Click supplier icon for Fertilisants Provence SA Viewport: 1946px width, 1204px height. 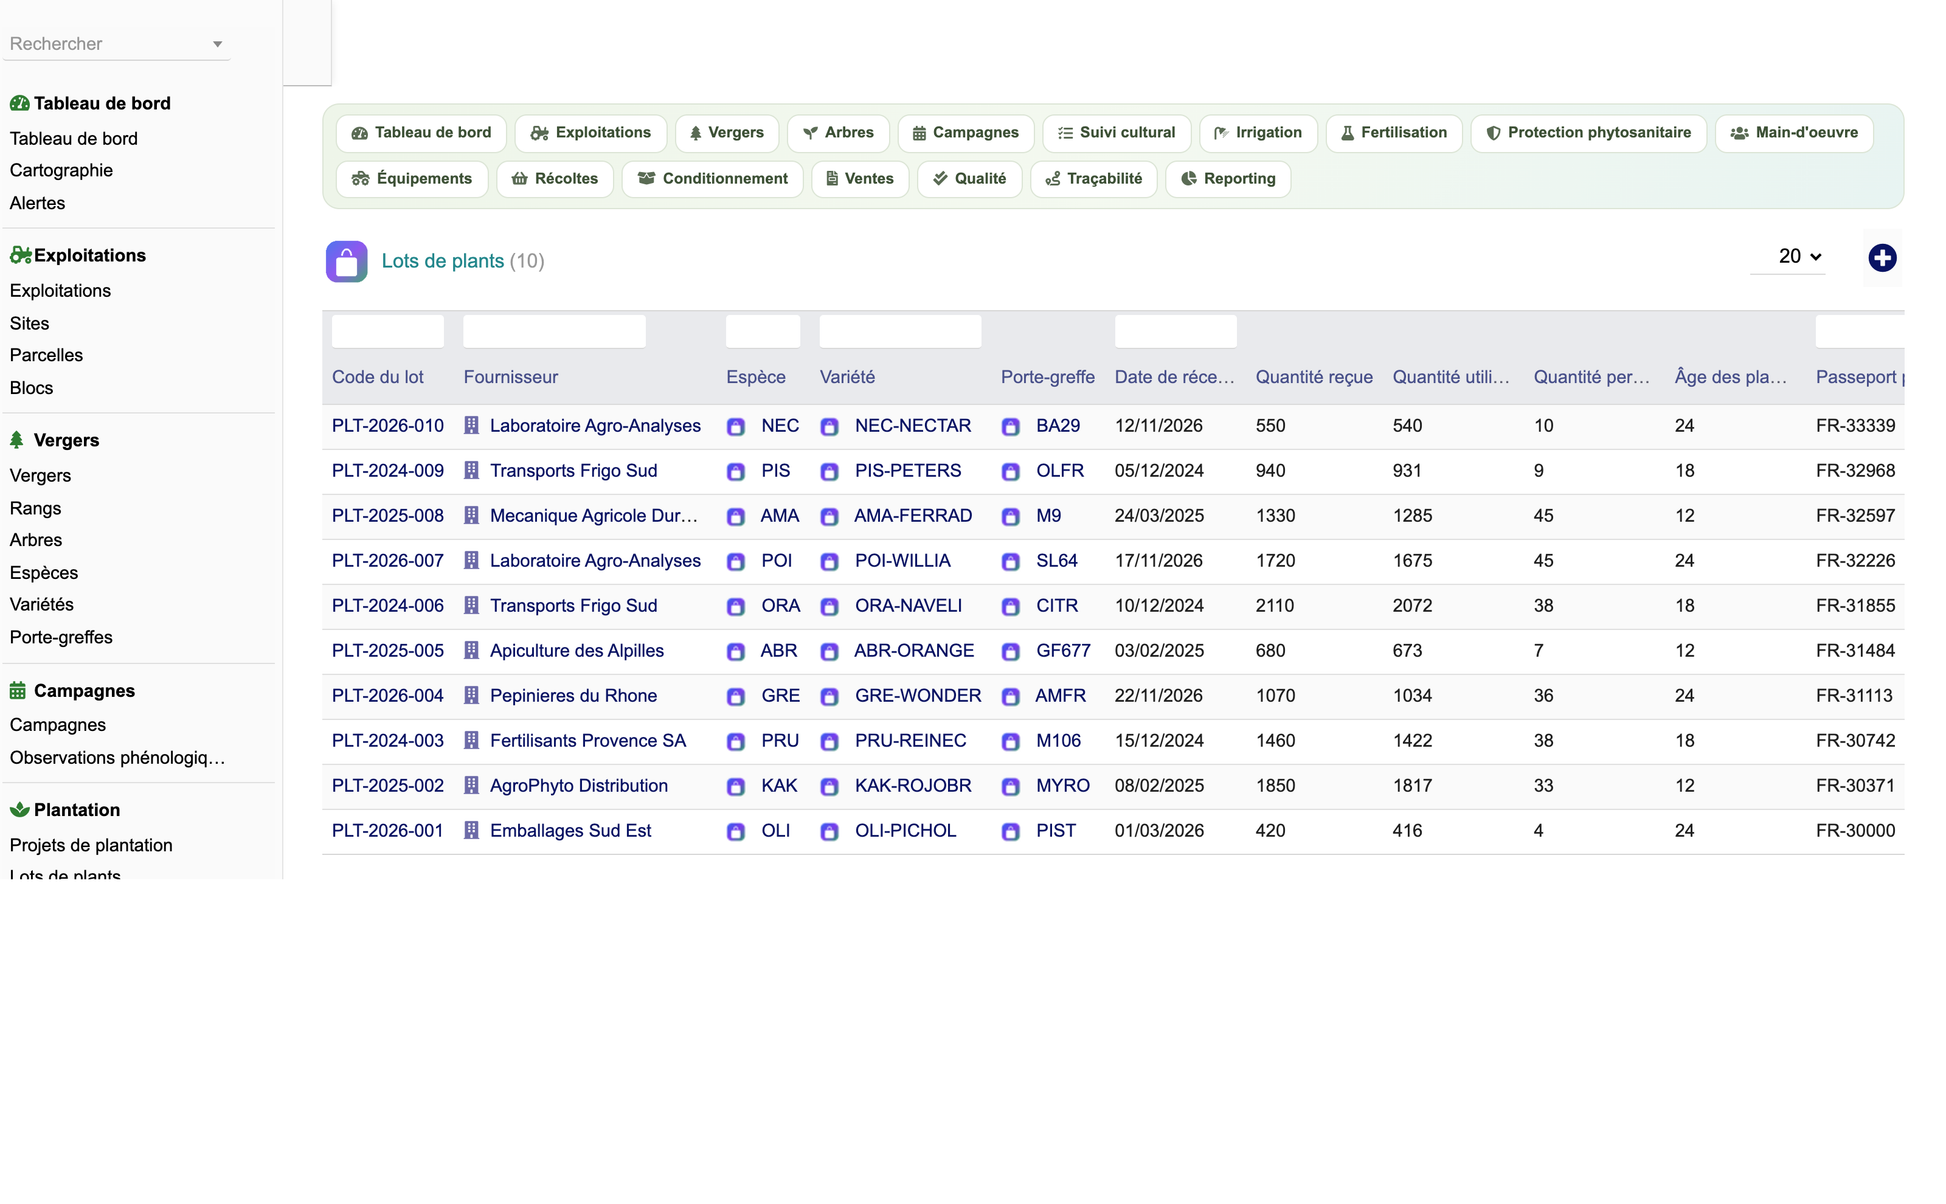(471, 740)
